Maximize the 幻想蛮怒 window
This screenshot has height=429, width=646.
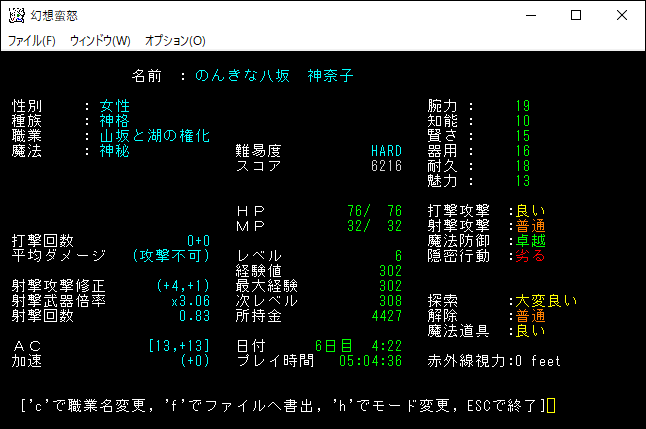575,15
